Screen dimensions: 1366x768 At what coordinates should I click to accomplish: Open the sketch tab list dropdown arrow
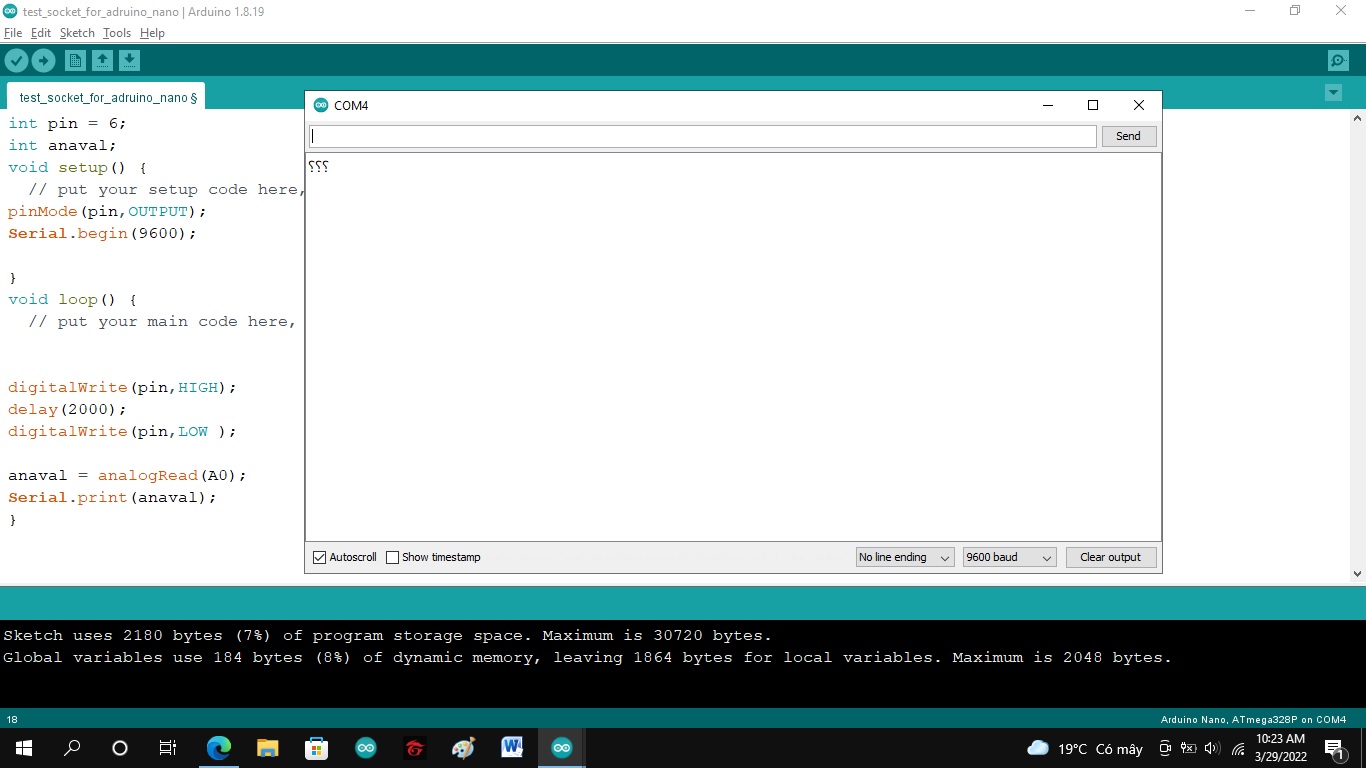tap(1333, 92)
